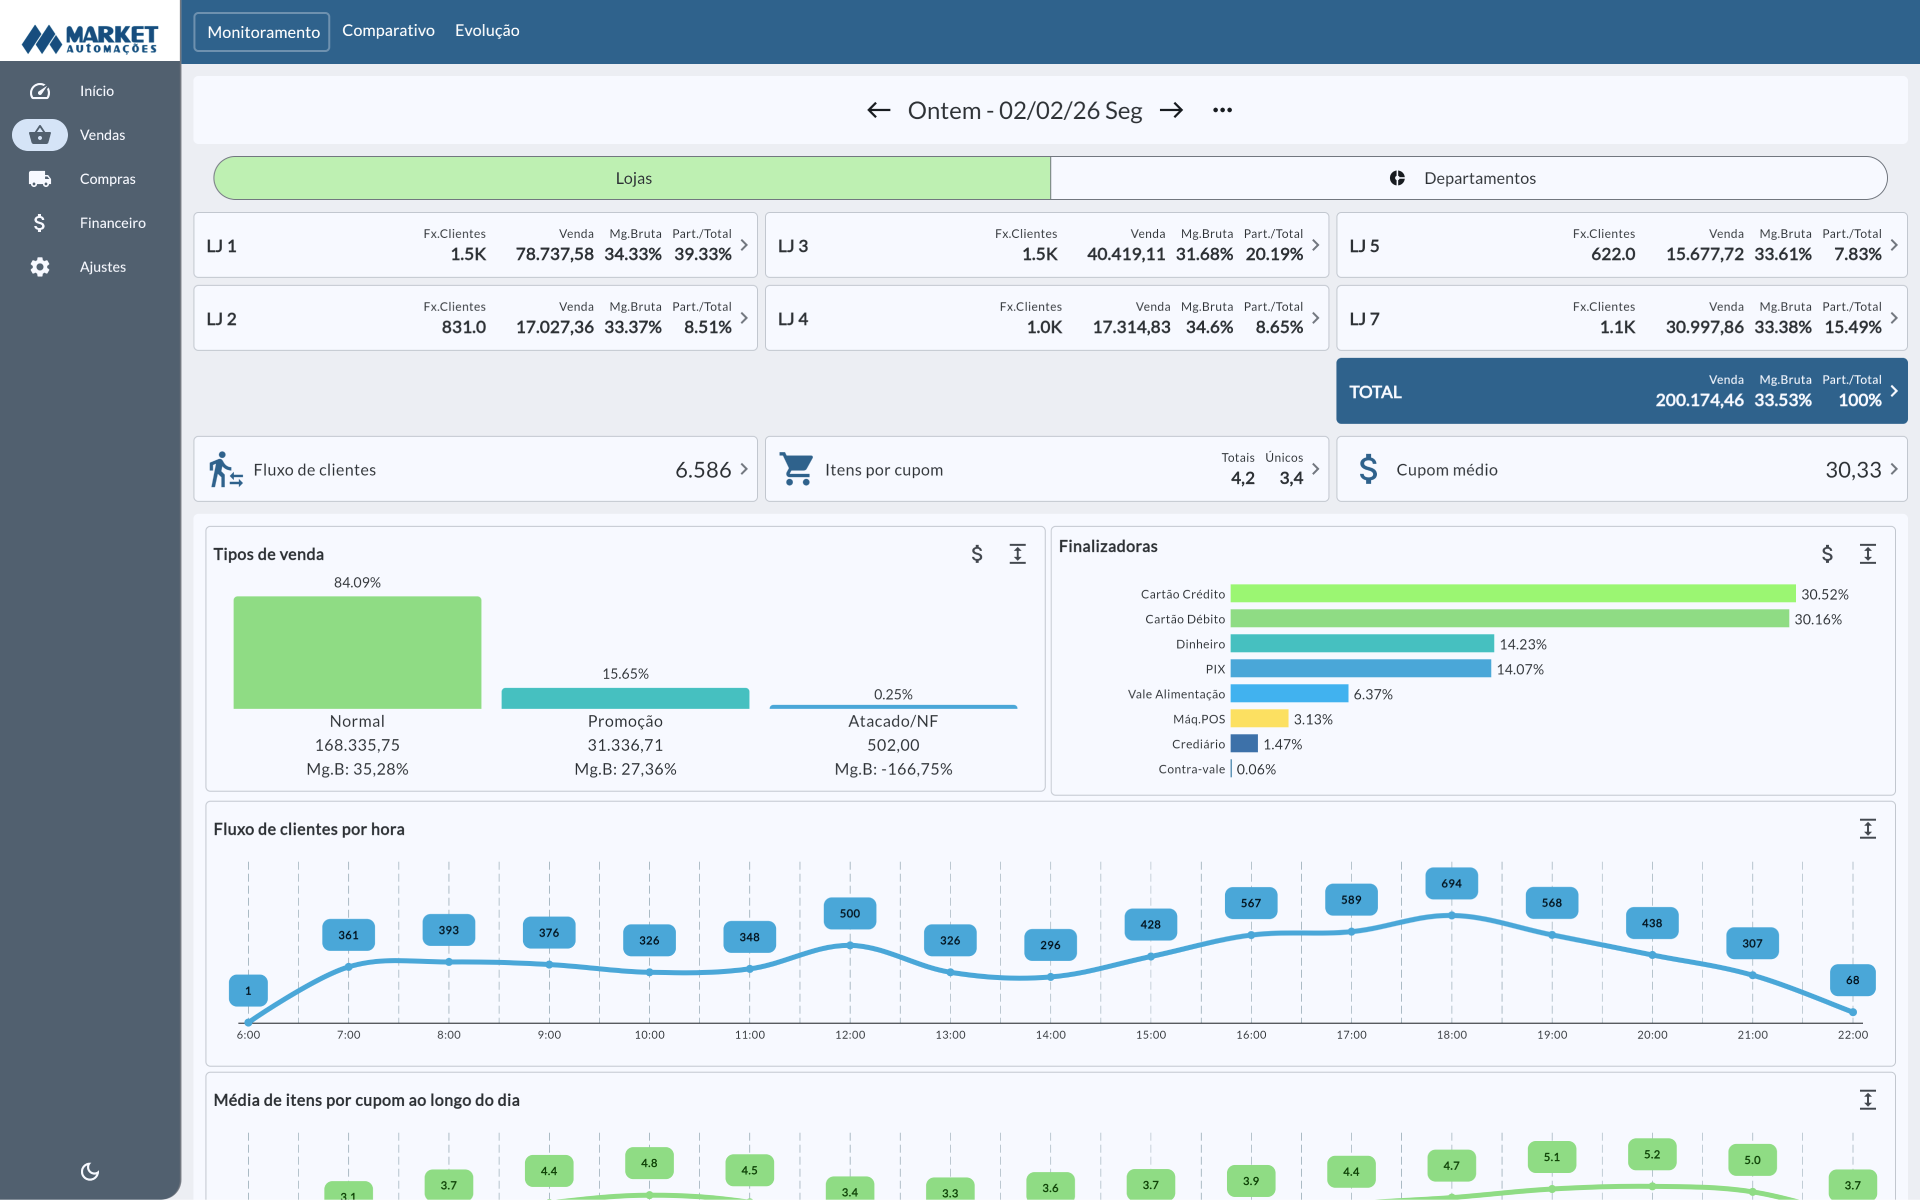This screenshot has width=1920, height=1200.
Task: Expand LJ 1 store details chevron
Action: pos(744,245)
